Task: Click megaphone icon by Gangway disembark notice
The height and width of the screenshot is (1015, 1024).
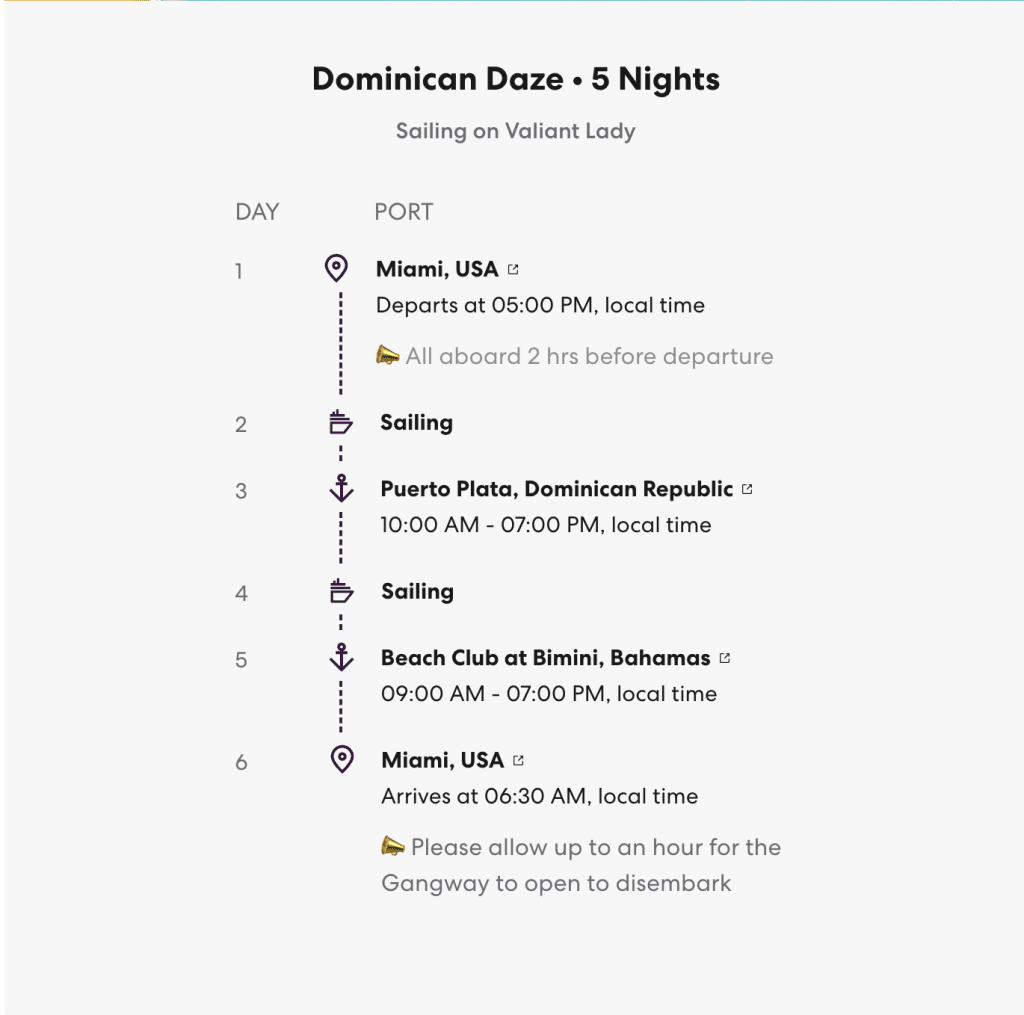Action: [393, 847]
